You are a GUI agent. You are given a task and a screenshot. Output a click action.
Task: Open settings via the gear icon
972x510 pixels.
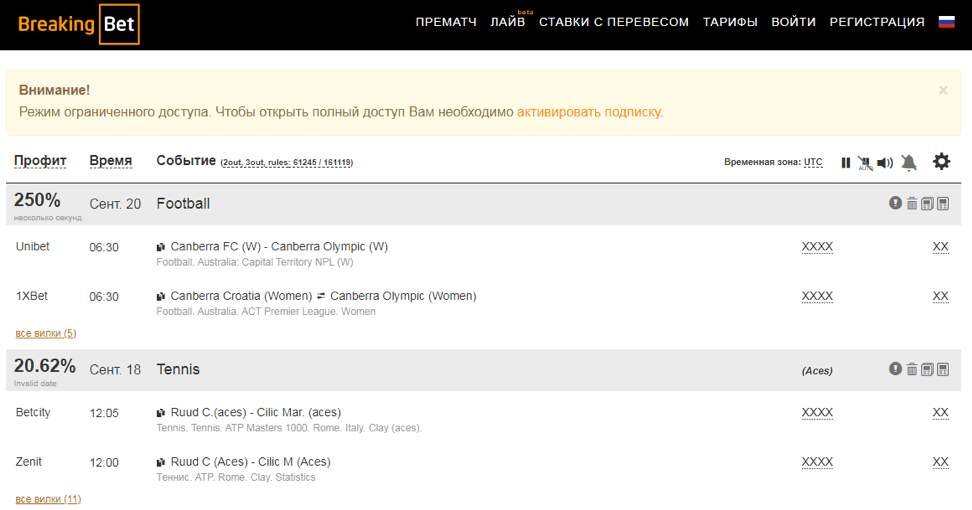(942, 162)
